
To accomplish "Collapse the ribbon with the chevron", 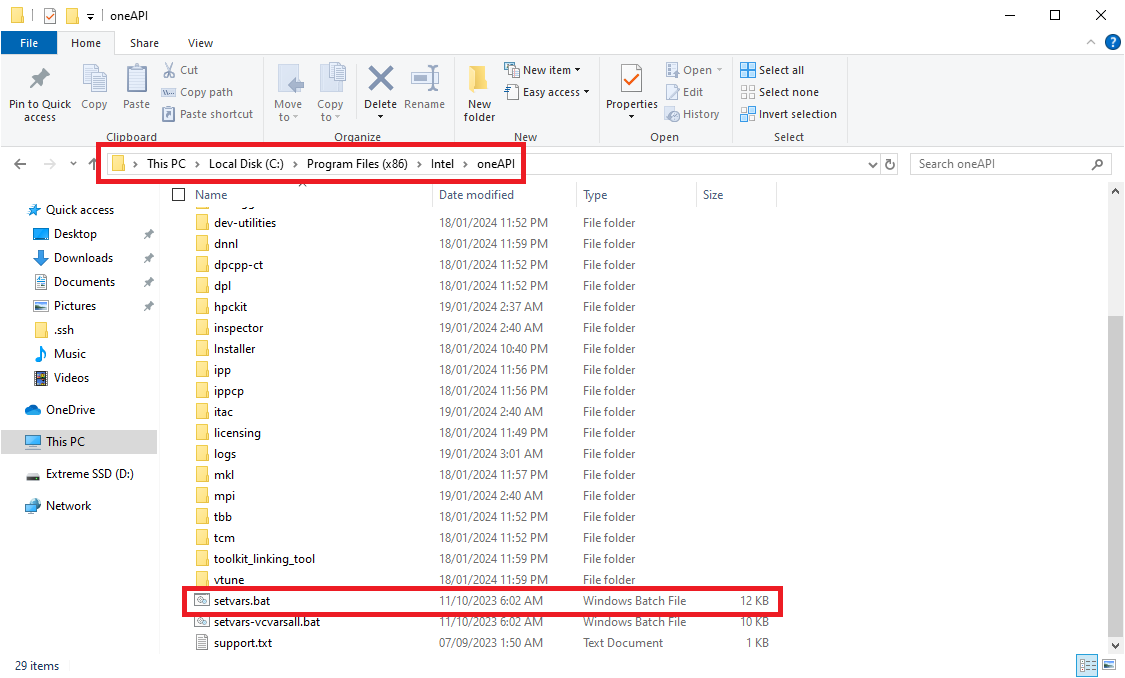I will click(1091, 42).
